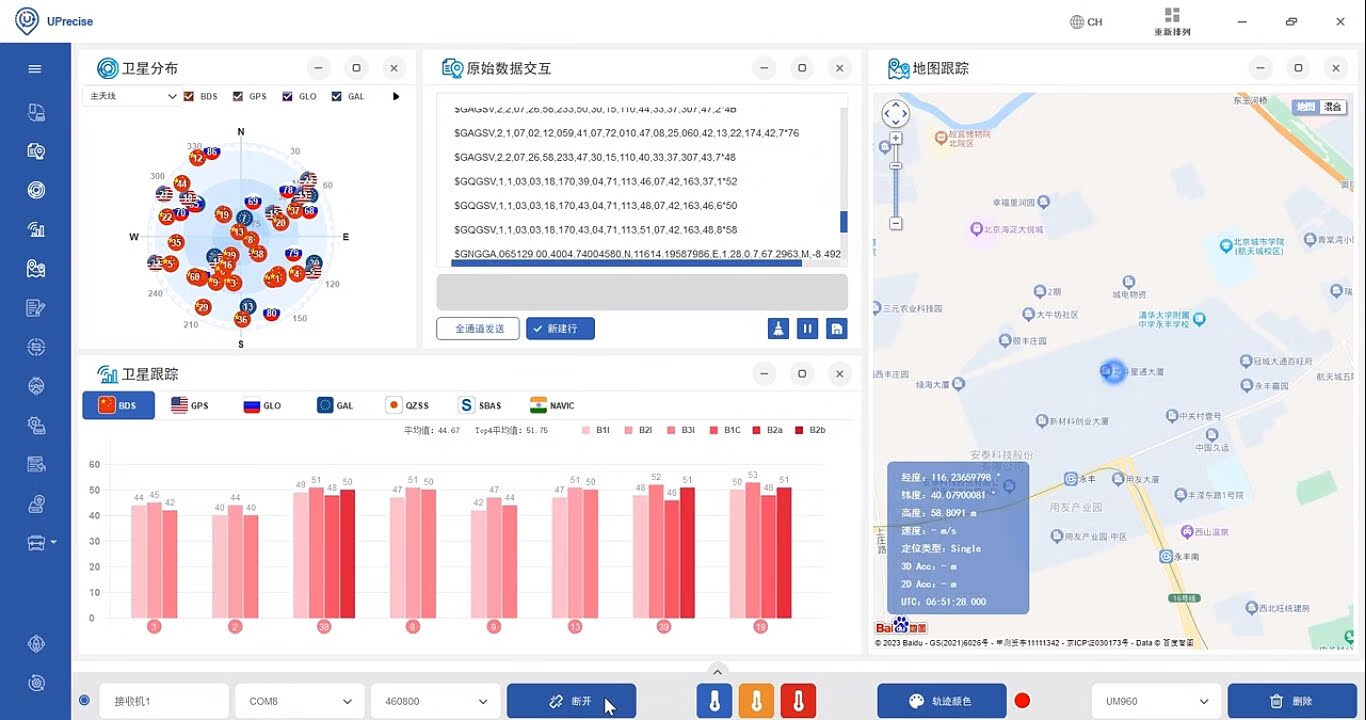Open the hamburger menu in the sidebar

click(x=35, y=69)
